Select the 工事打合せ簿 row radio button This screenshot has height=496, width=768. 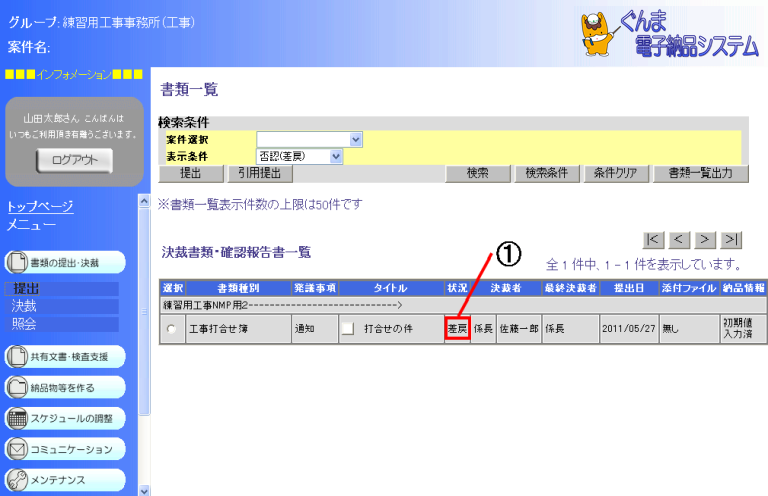pyautogui.click(x=171, y=328)
